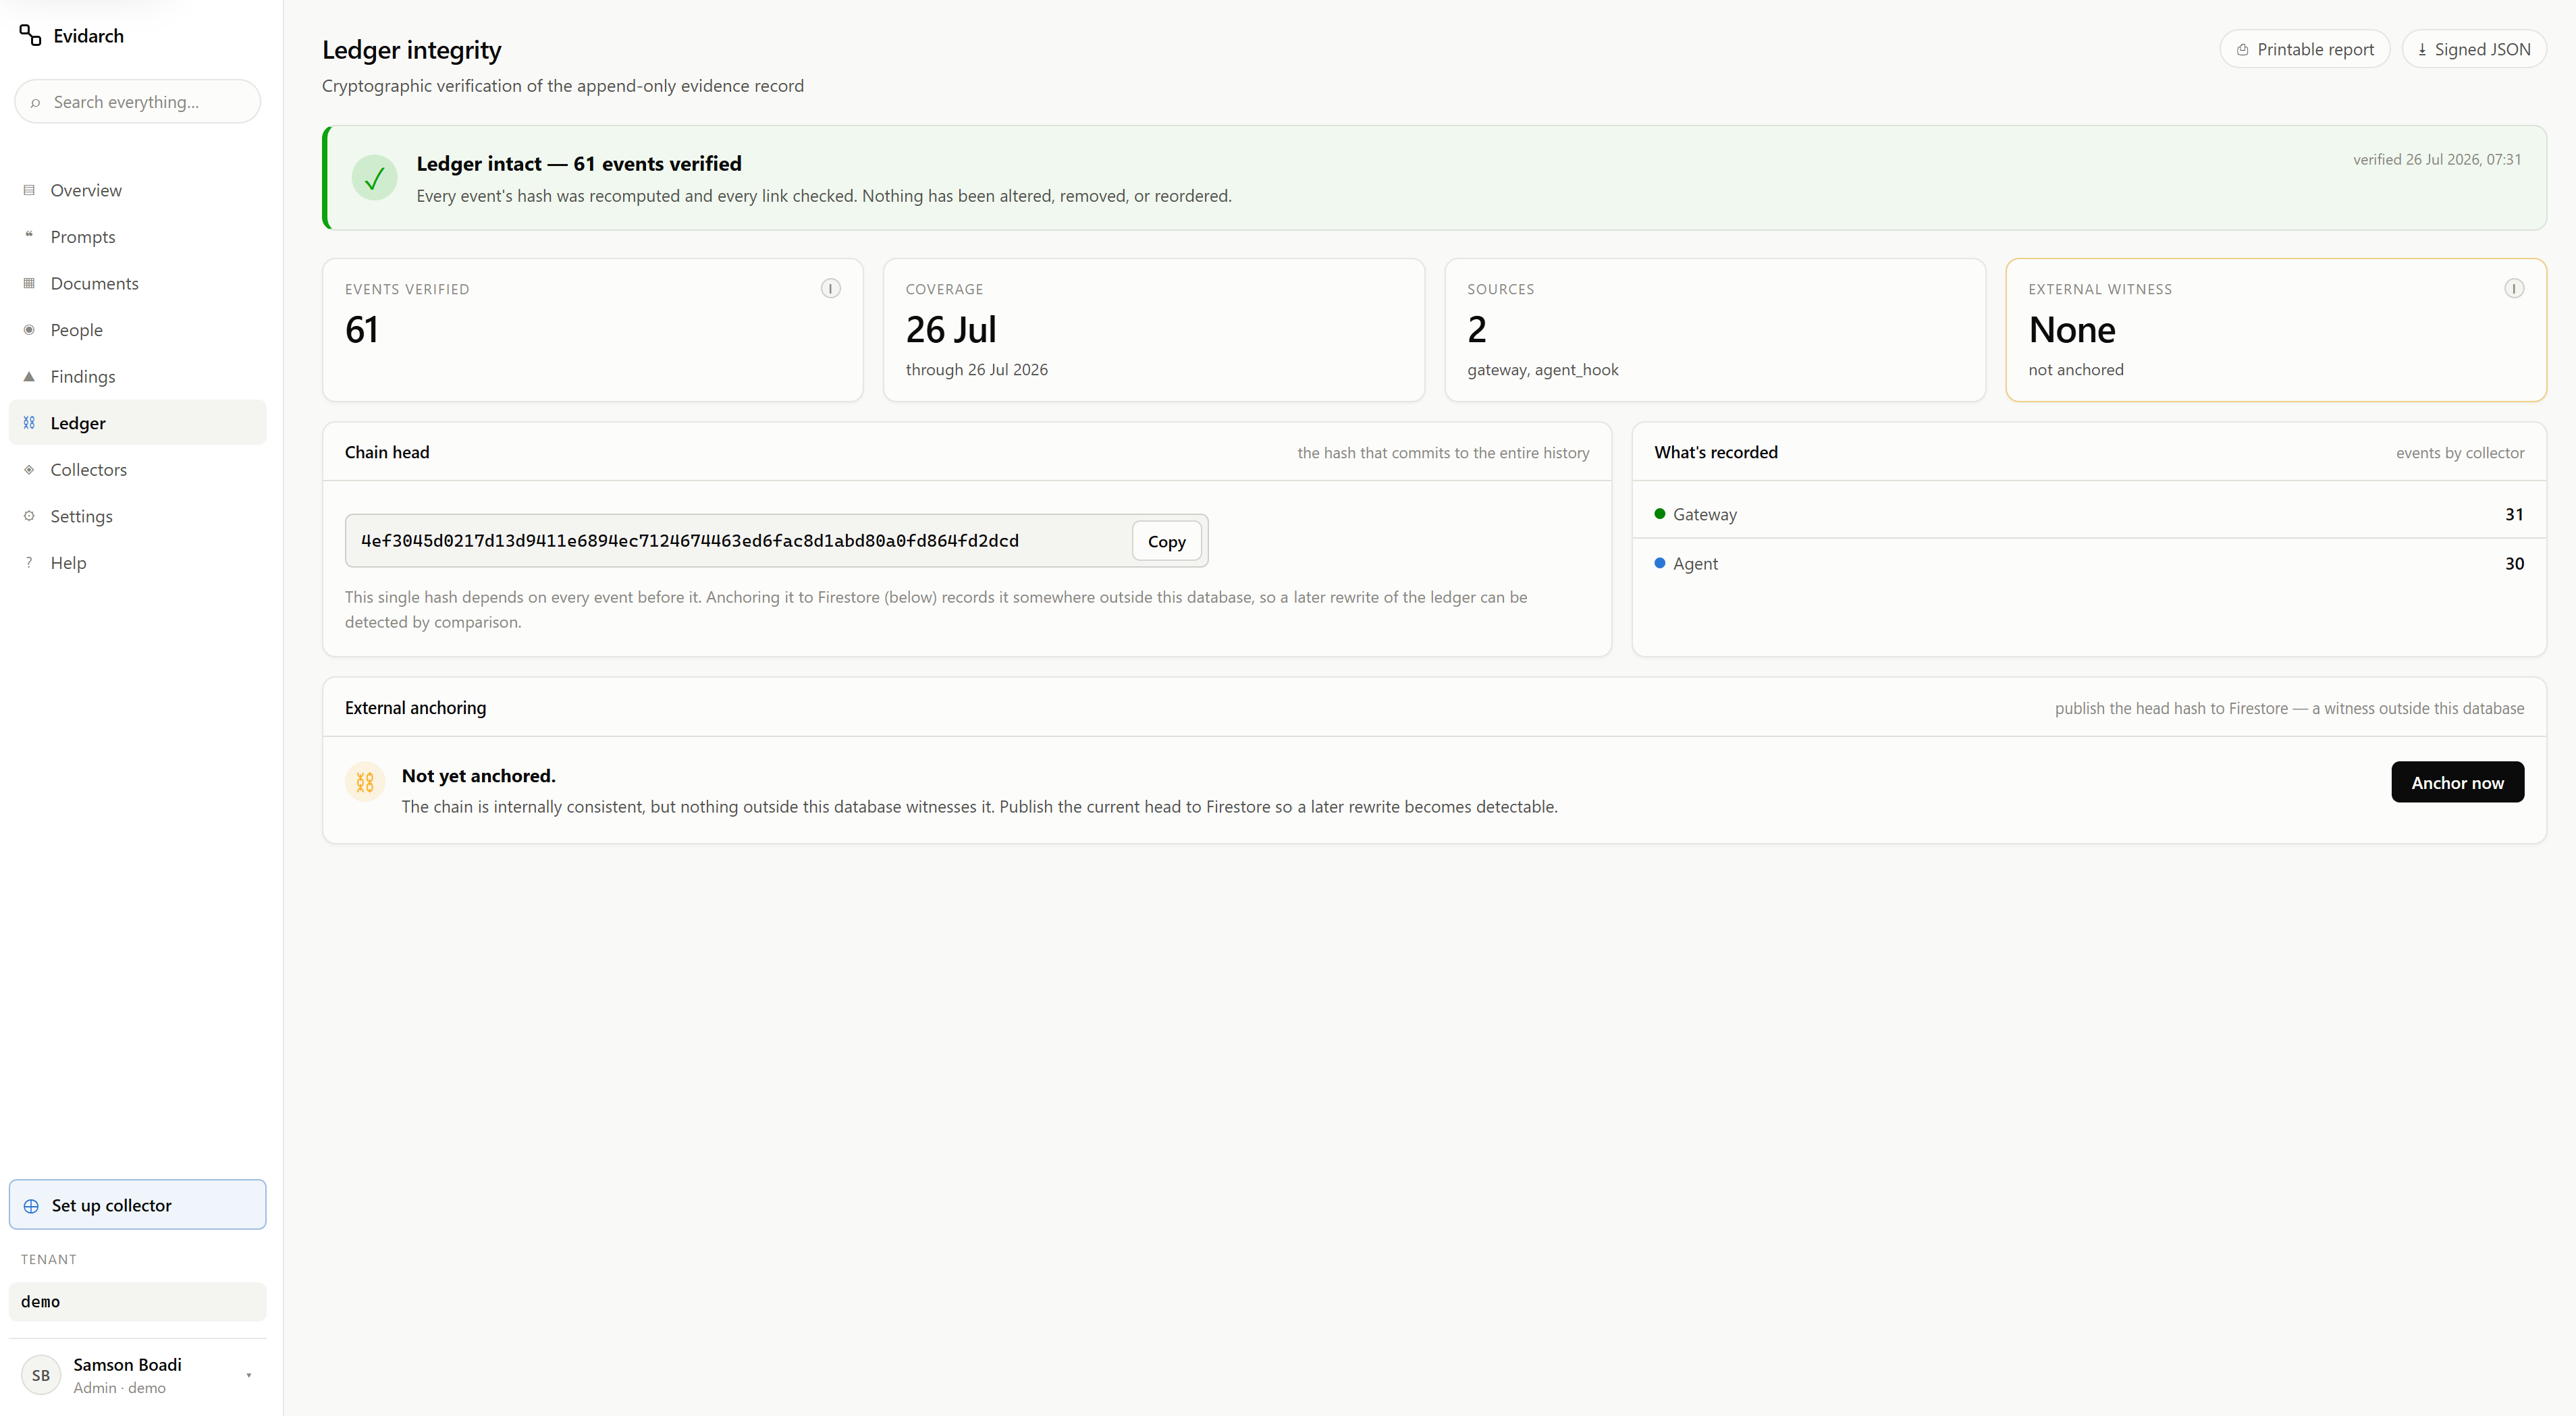Open the Help page
The image size is (2576, 1416).
coord(138,562)
